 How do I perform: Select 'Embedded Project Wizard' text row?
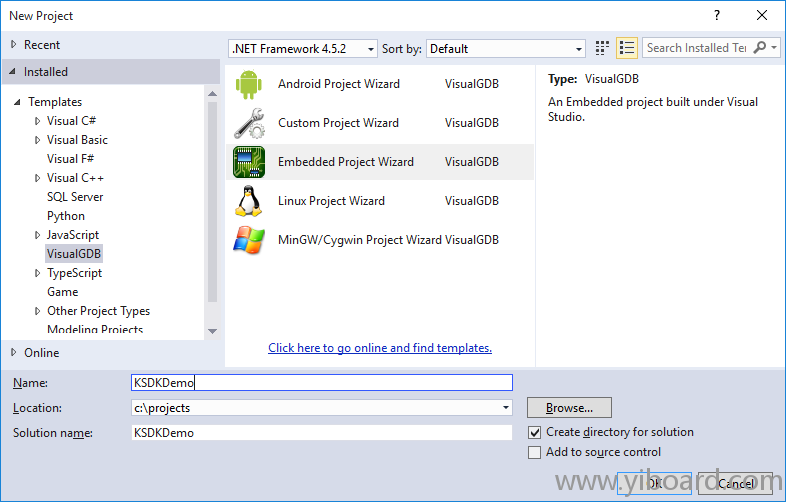click(379, 162)
